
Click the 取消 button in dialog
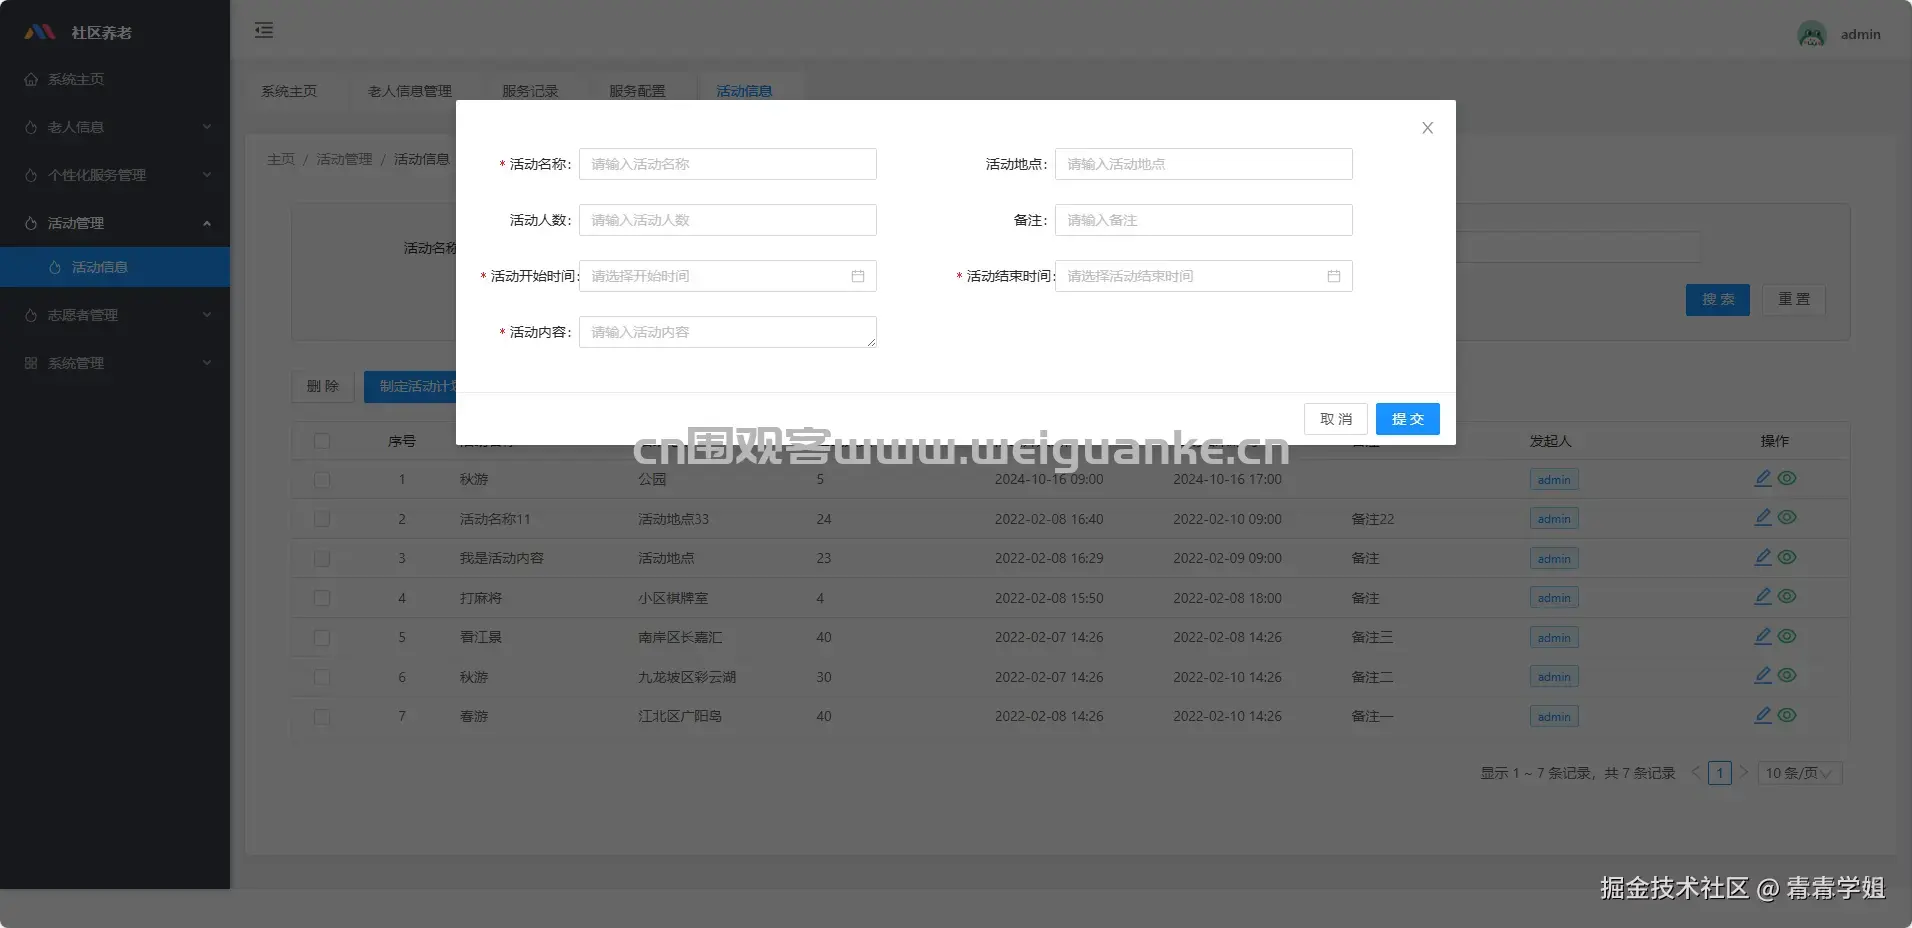[x=1336, y=419]
